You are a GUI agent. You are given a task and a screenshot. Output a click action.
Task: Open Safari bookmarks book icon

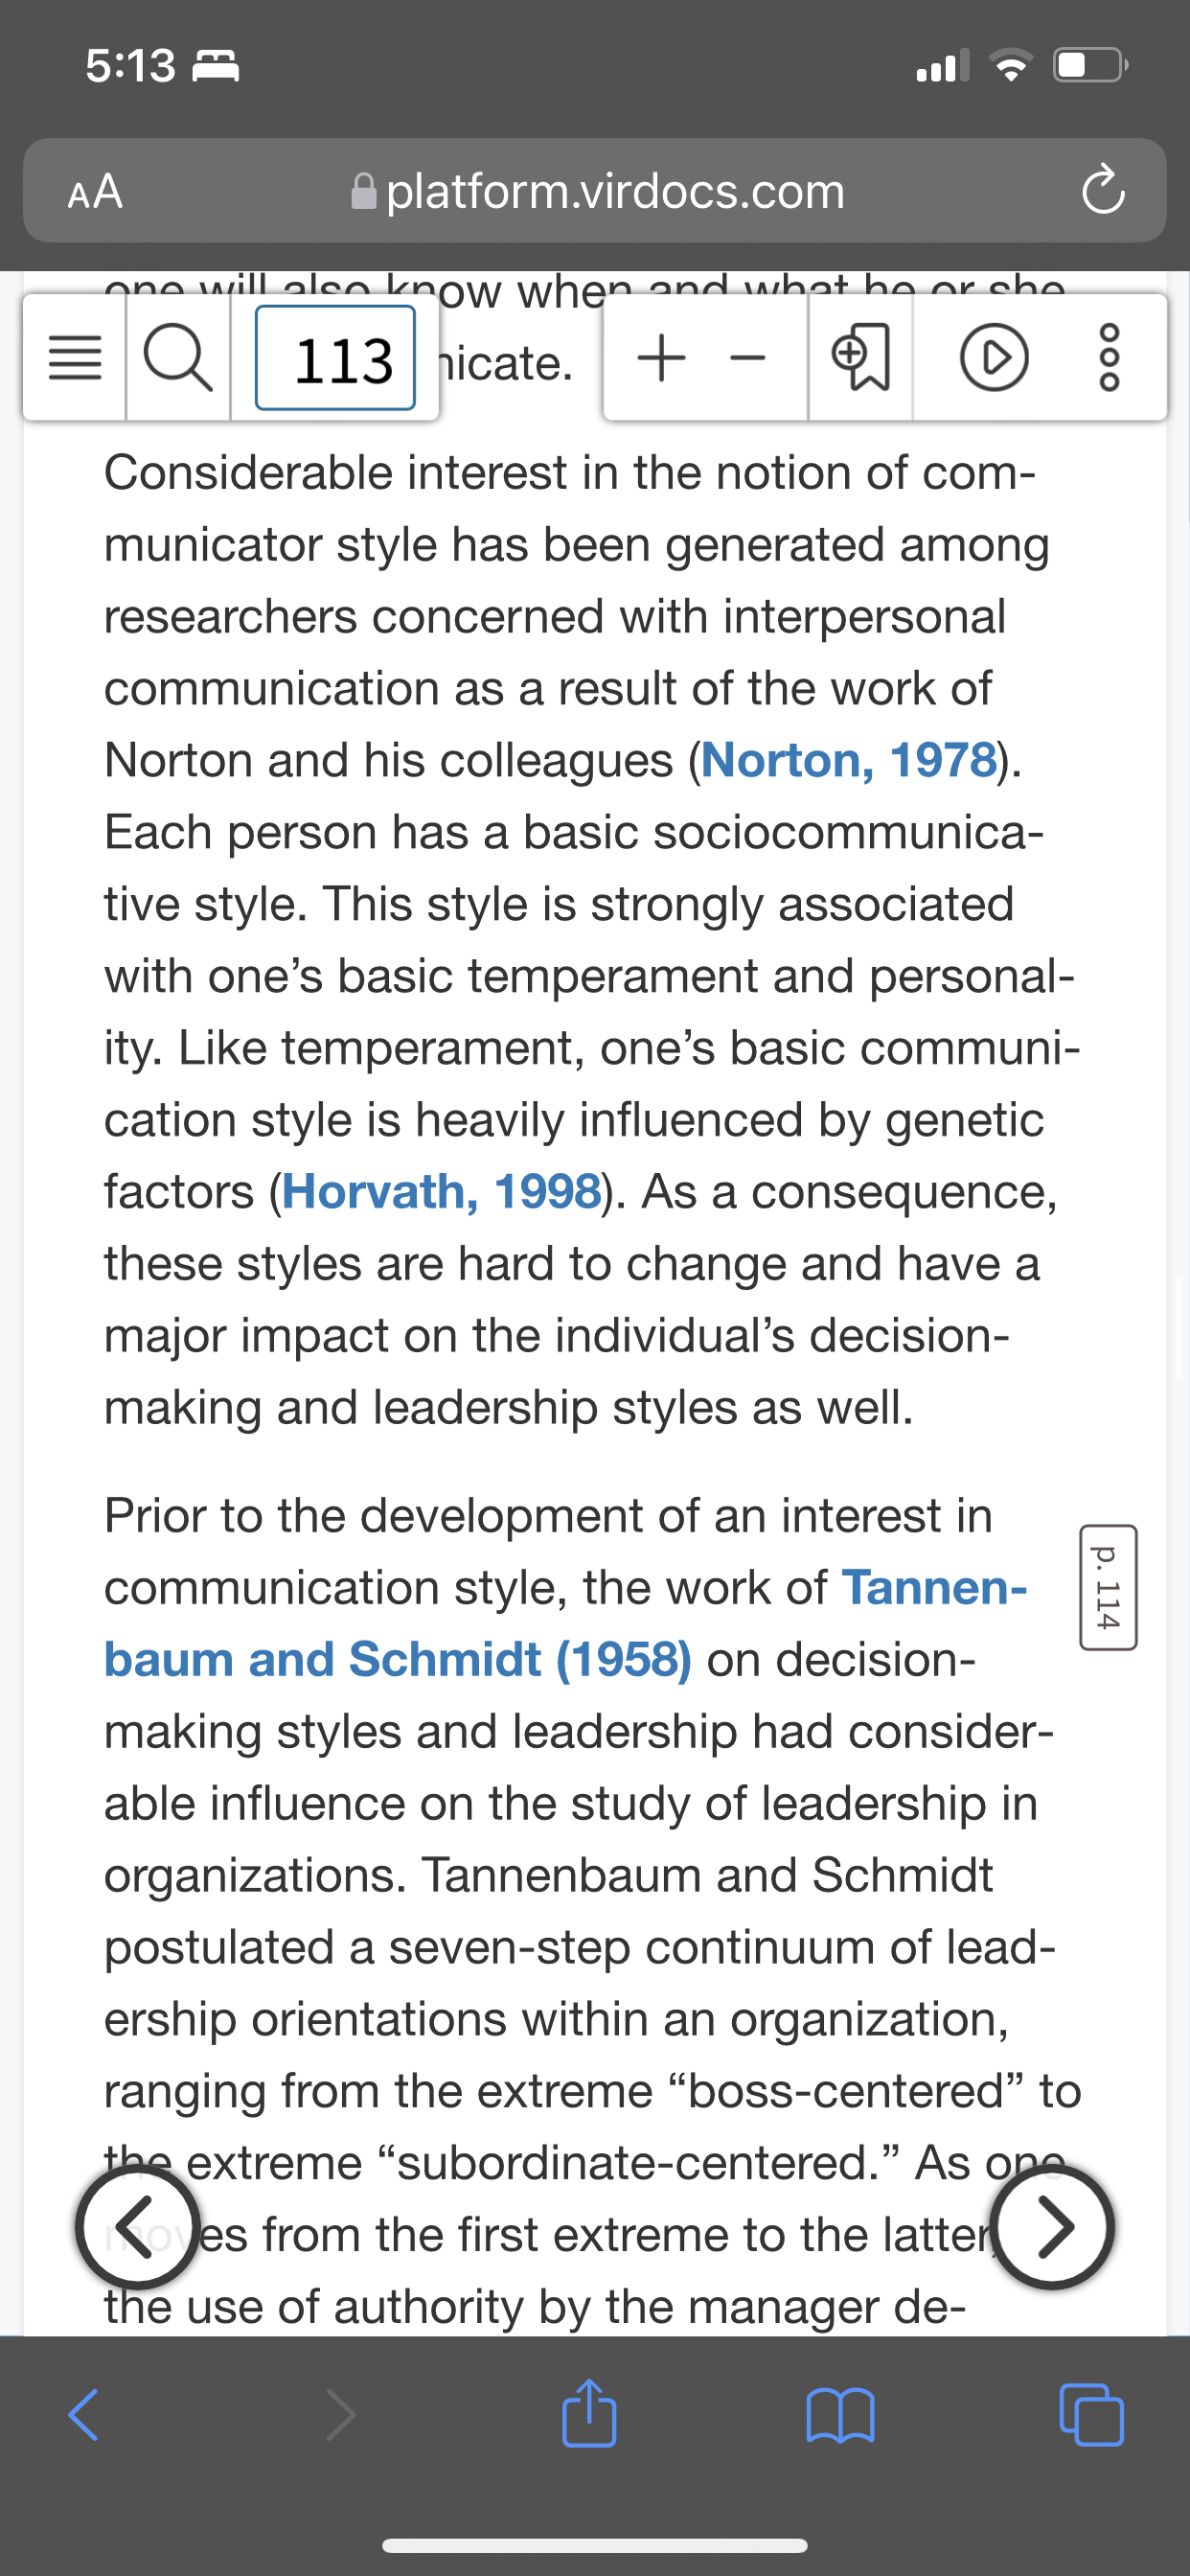[840, 2415]
